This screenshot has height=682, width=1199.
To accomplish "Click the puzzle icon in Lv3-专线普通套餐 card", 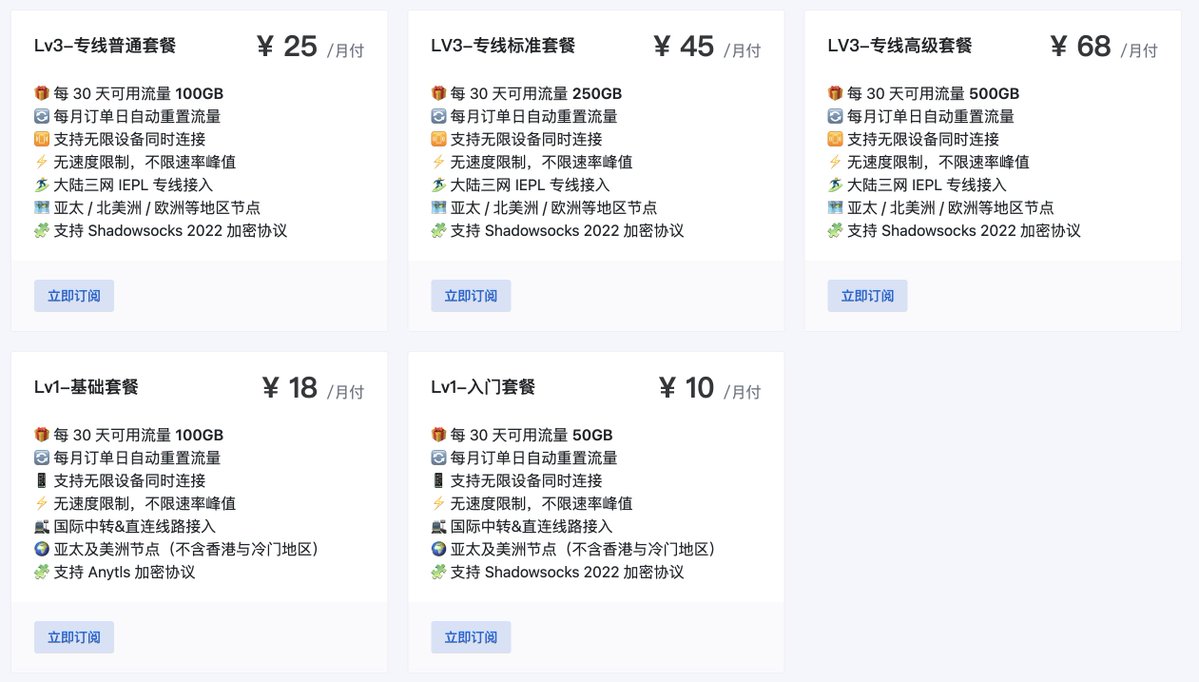I will (x=42, y=230).
